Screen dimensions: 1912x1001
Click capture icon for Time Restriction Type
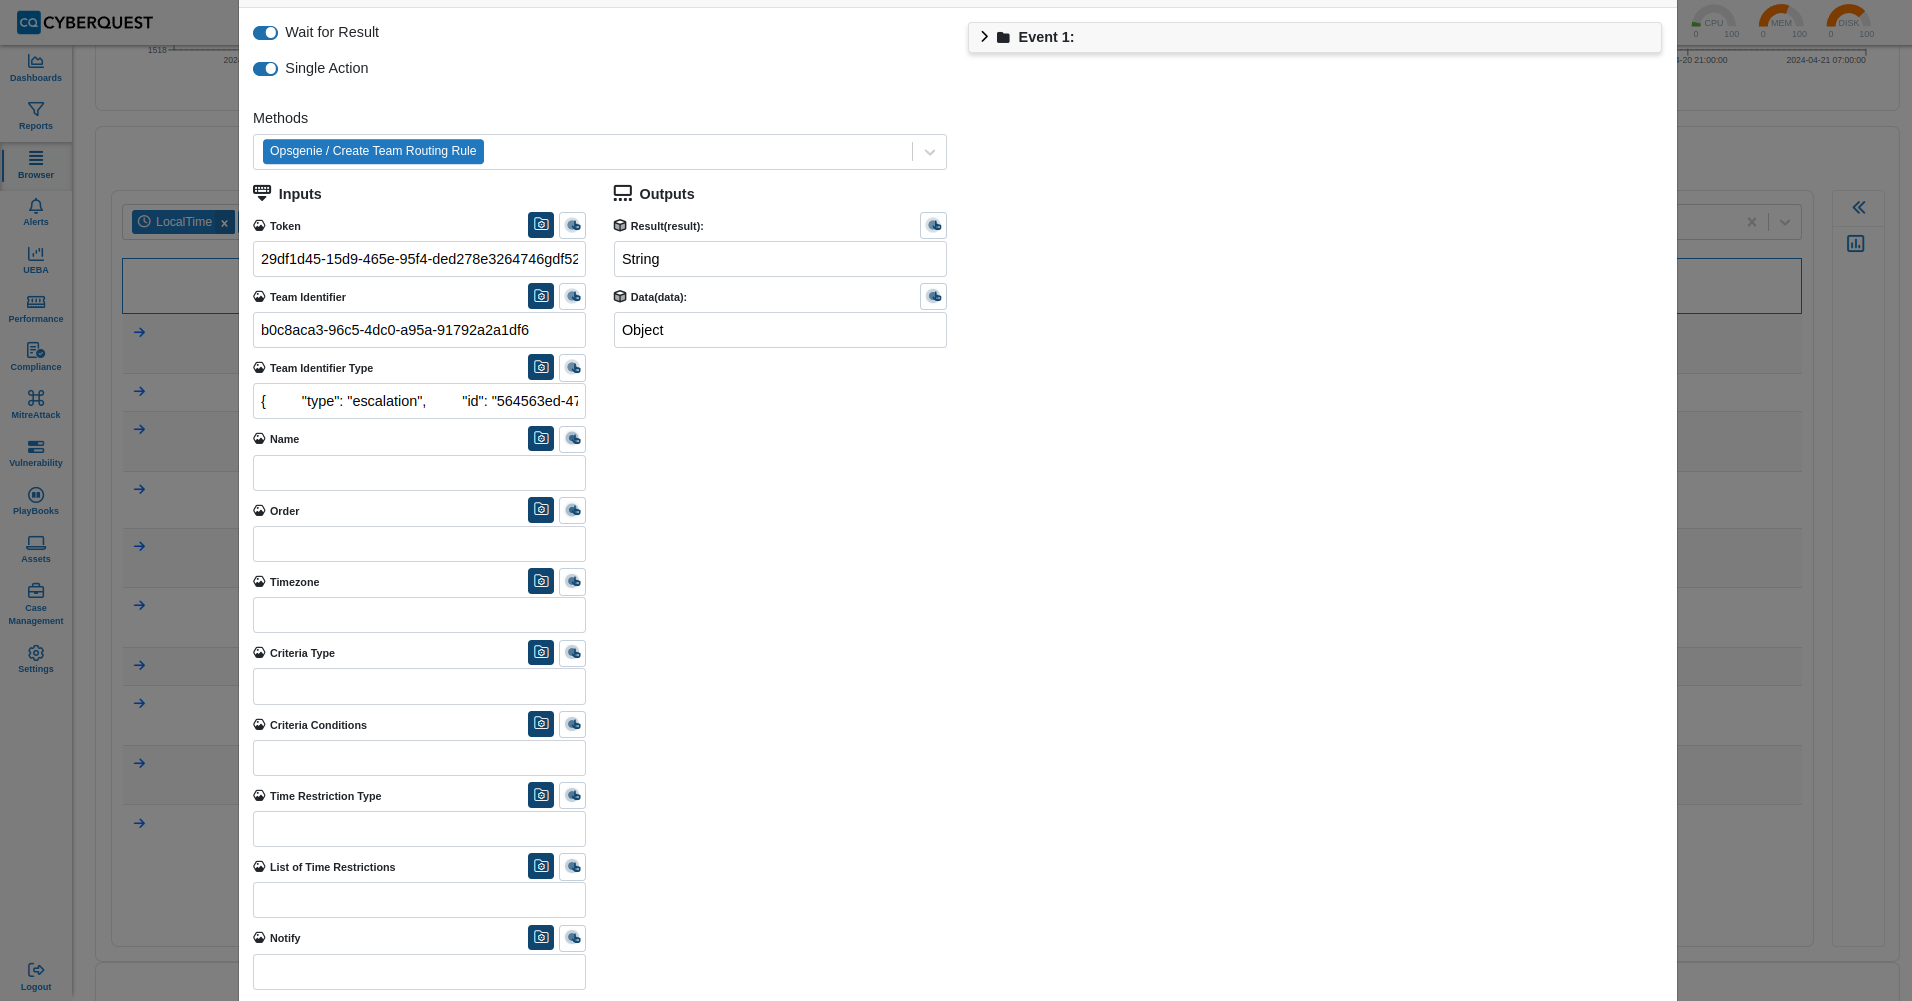point(541,795)
